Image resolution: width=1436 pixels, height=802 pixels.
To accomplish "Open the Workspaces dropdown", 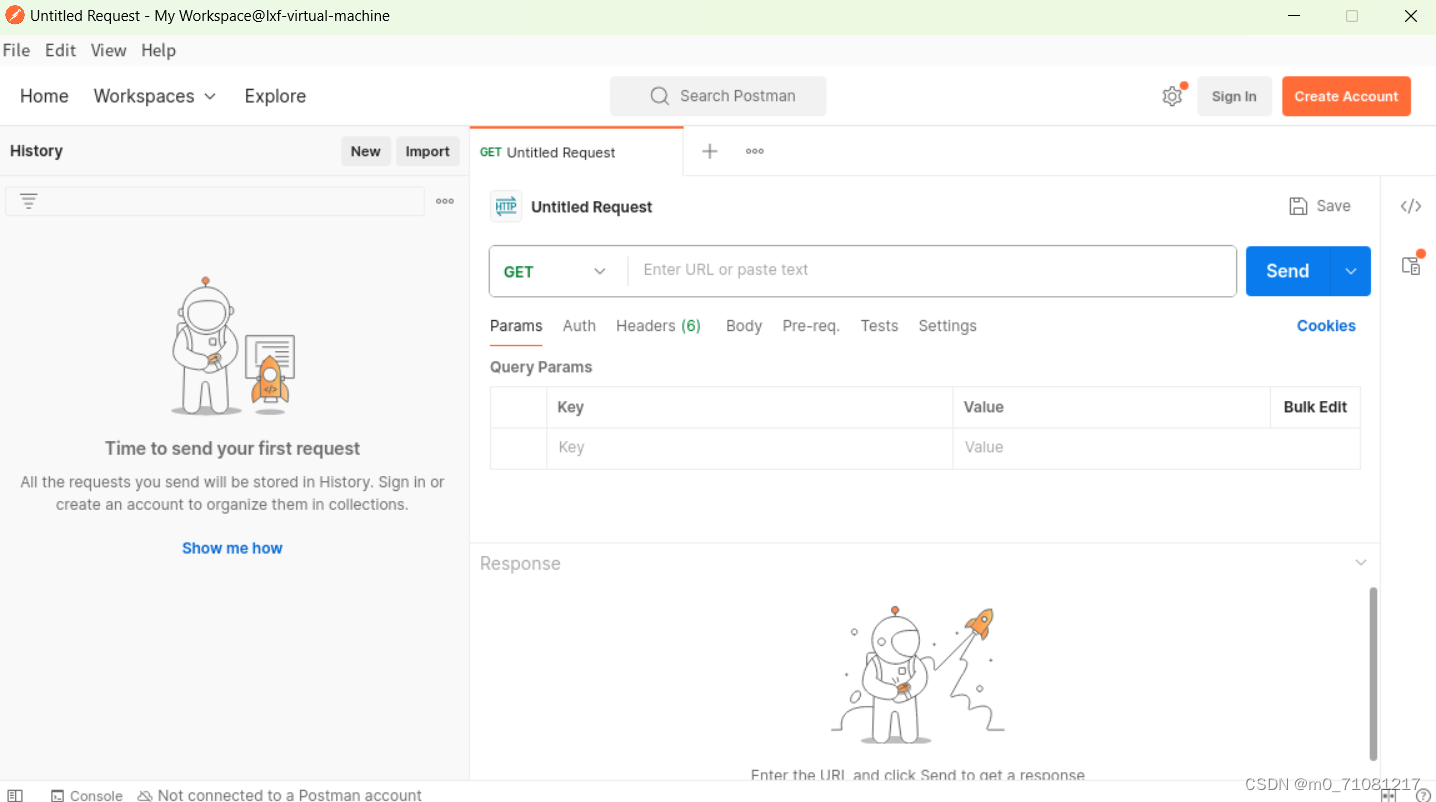I will point(154,96).
